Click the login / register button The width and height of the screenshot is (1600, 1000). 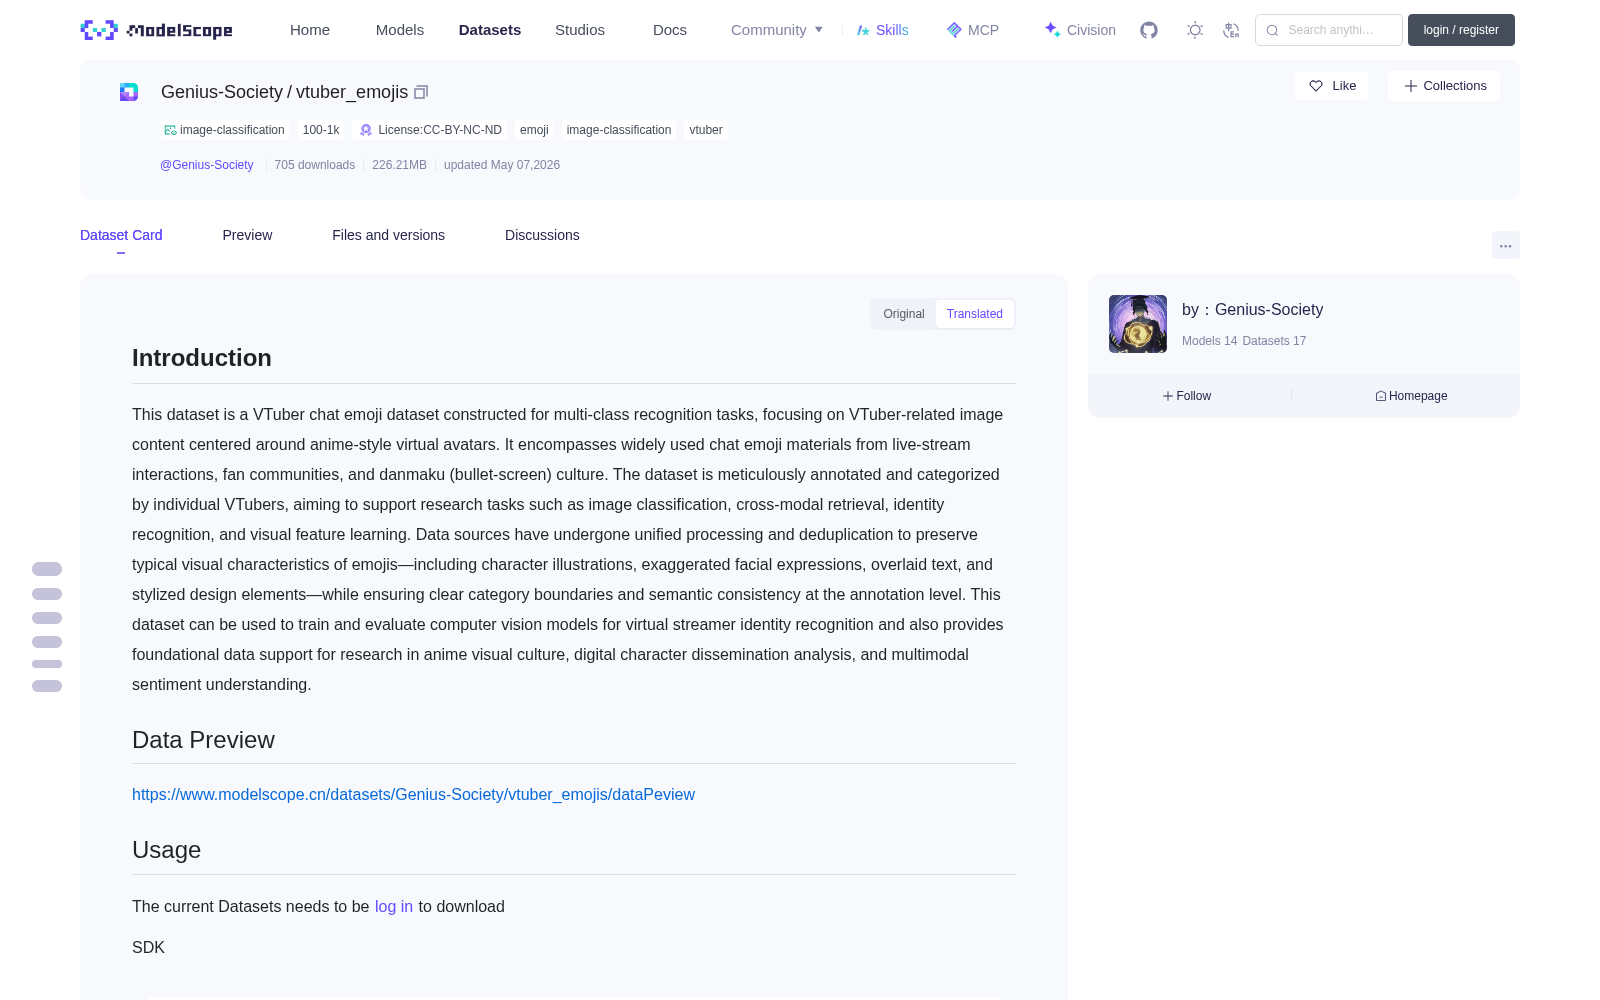click(x=1461, y=30)
